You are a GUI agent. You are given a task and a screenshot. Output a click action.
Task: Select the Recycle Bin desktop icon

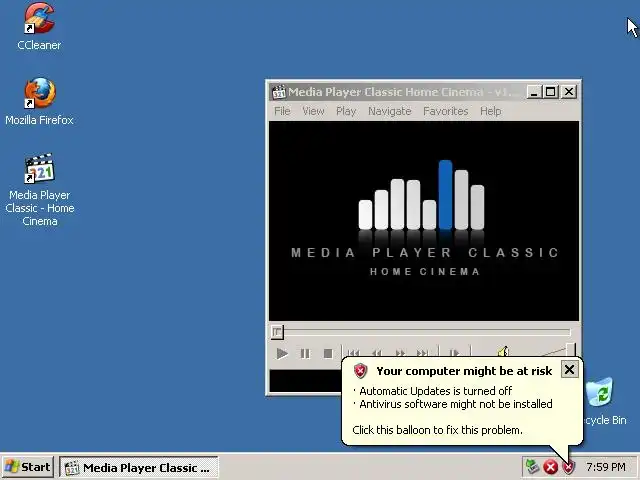tap(599, 391)
